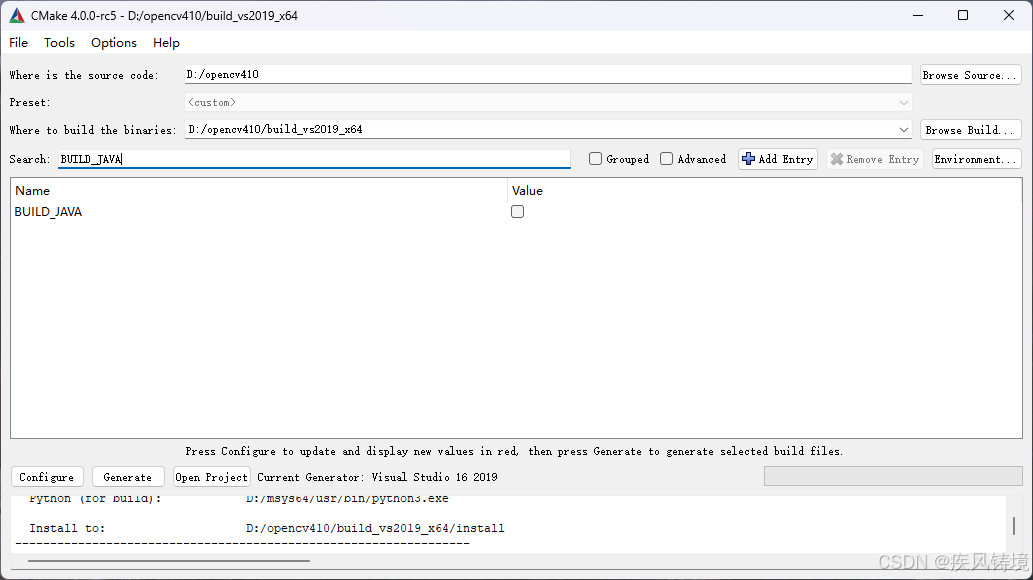Minimize the CMake window
1033x580 pixels.
[x=918, y=15]
